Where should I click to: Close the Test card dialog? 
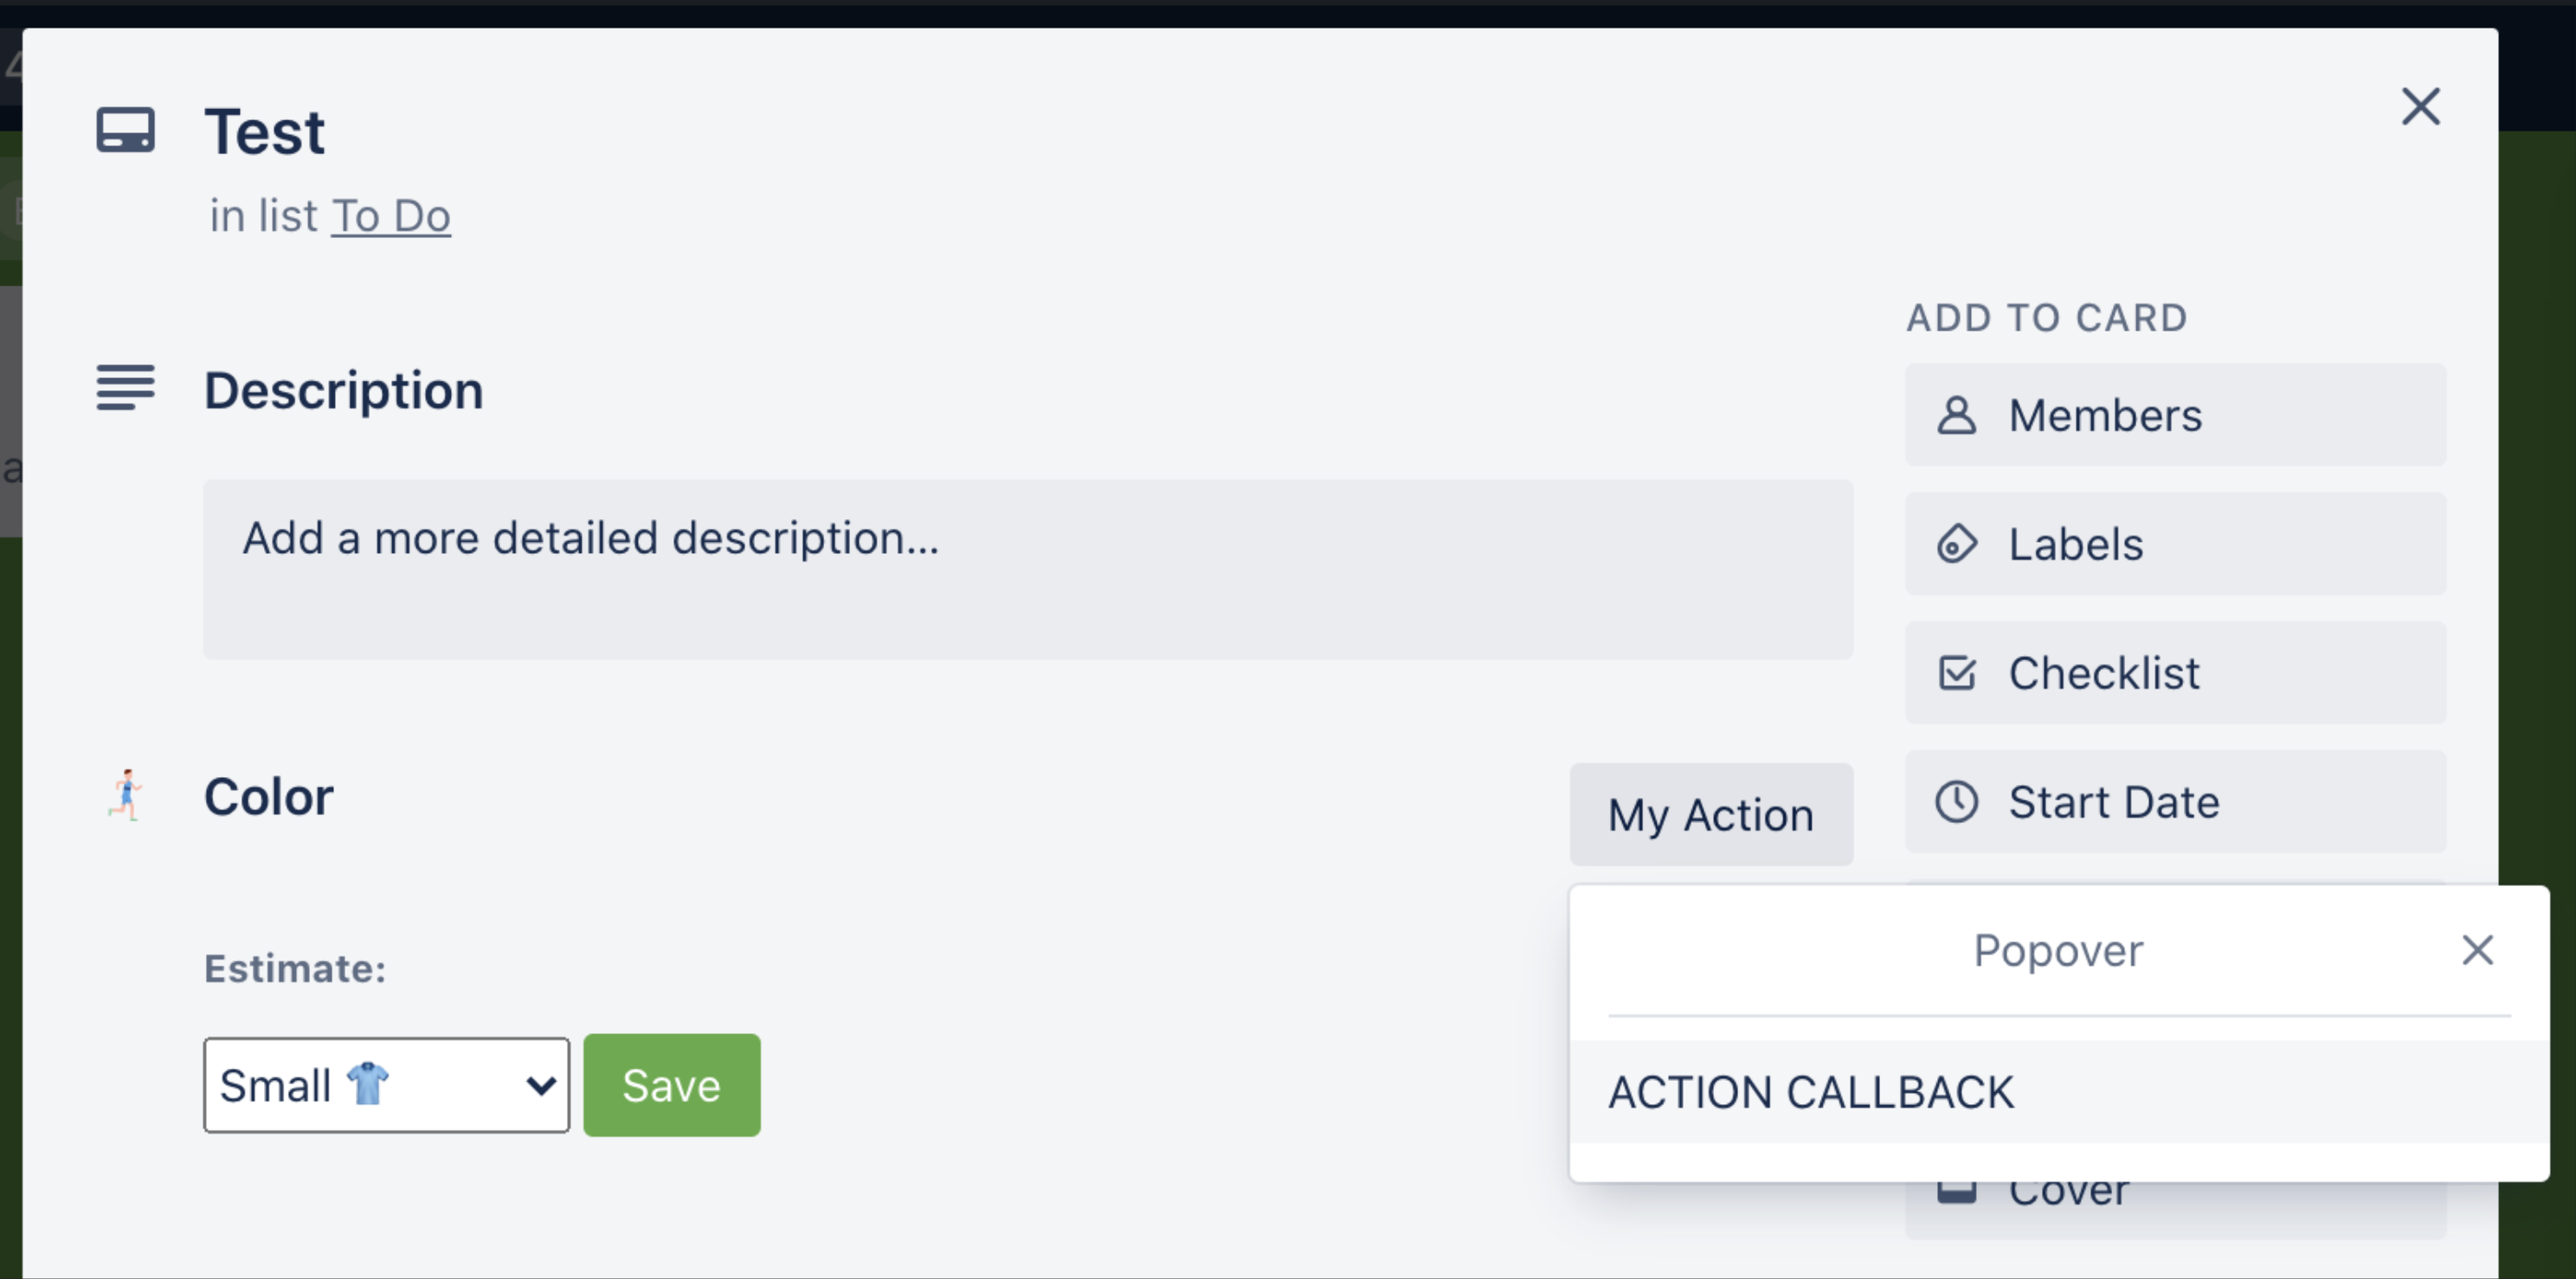pos(2420,106)
